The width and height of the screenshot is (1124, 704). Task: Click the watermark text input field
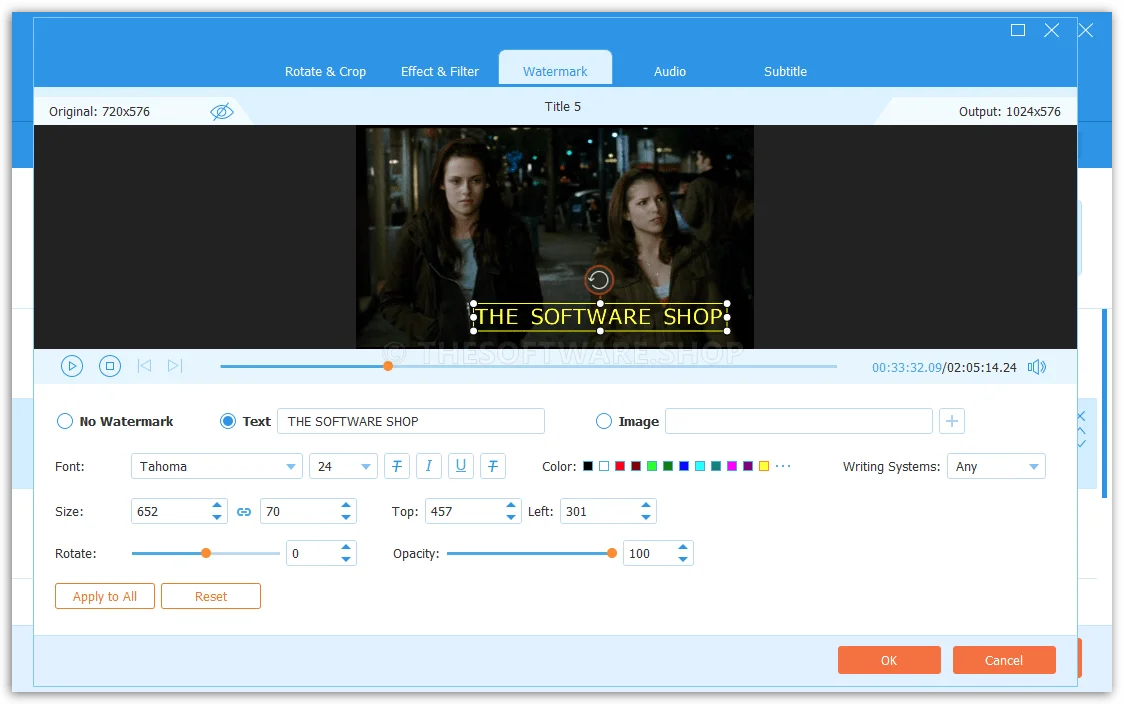click(x=411, y=422)
